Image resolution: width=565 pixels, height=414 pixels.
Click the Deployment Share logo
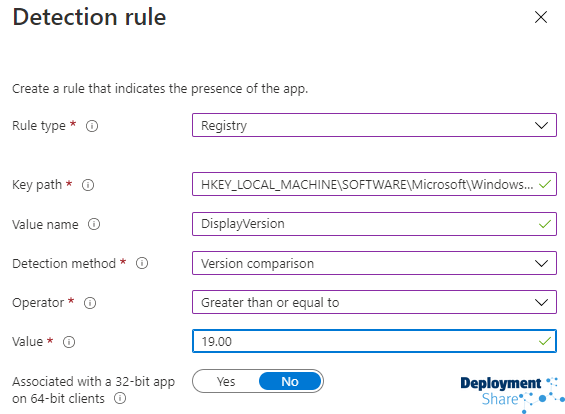click(512, 393)
